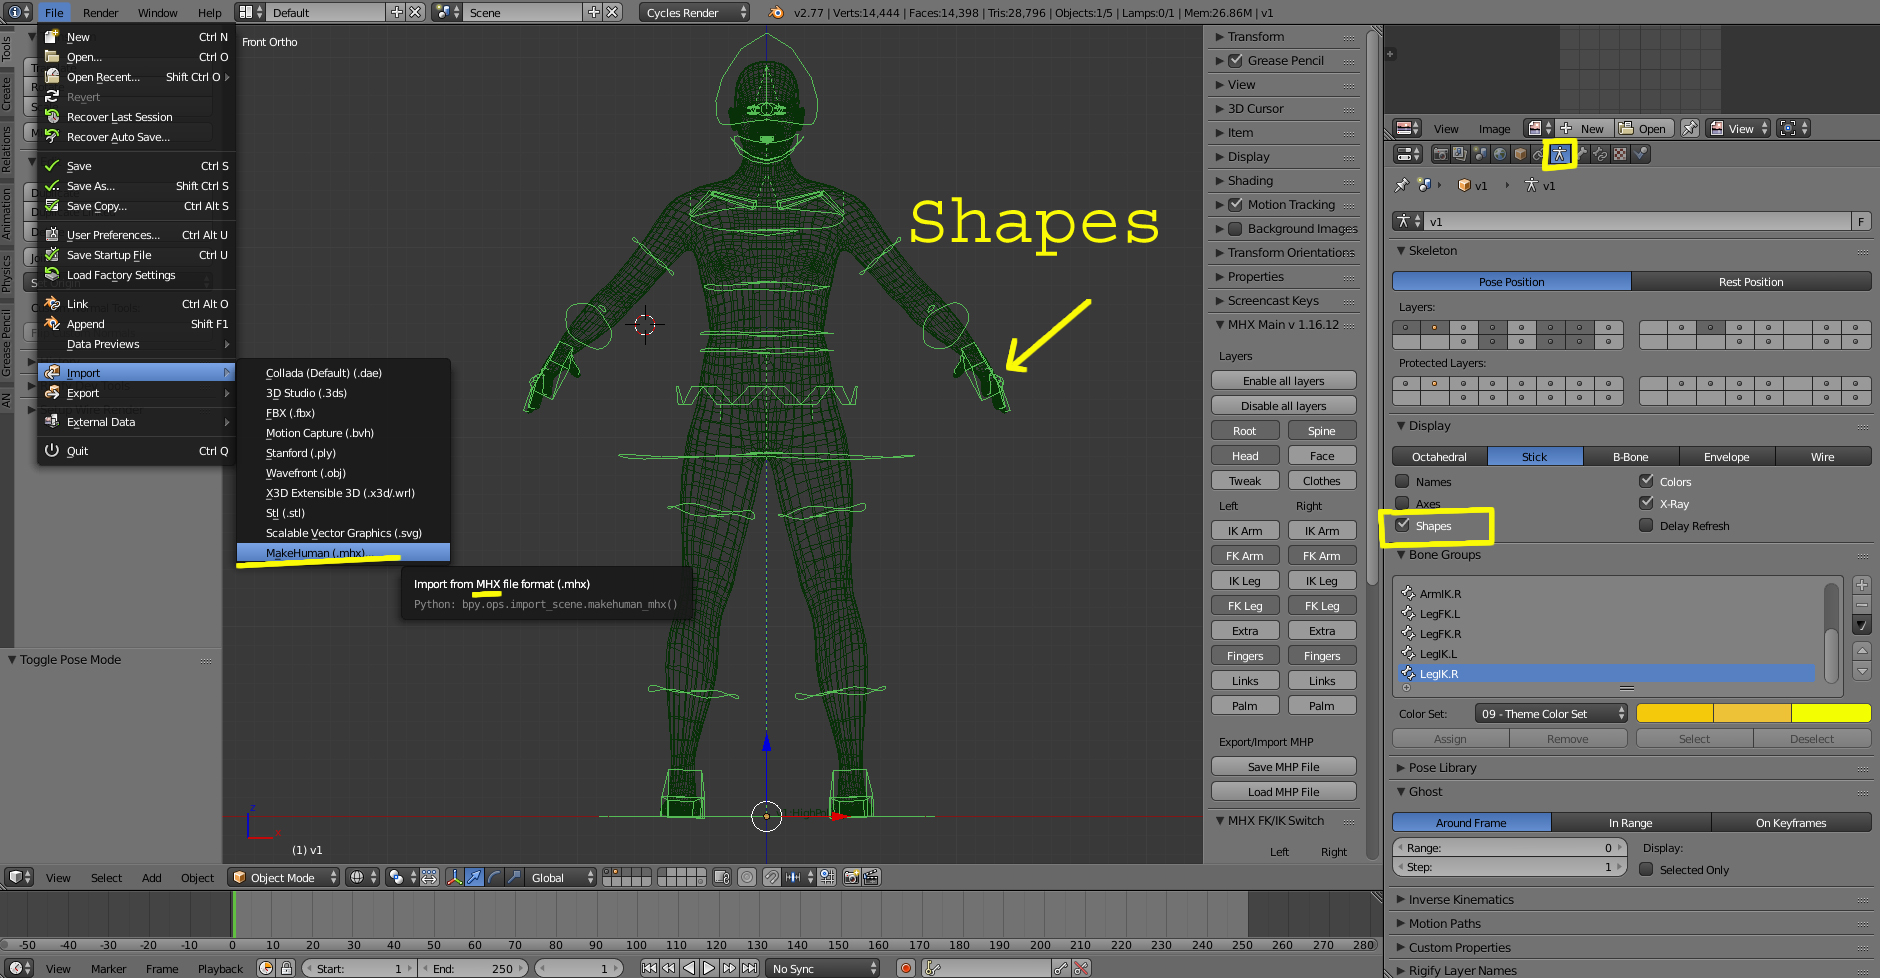Click the OpenGL render camera icon
The image size is (1880, 978).
(x=851, y=877)
